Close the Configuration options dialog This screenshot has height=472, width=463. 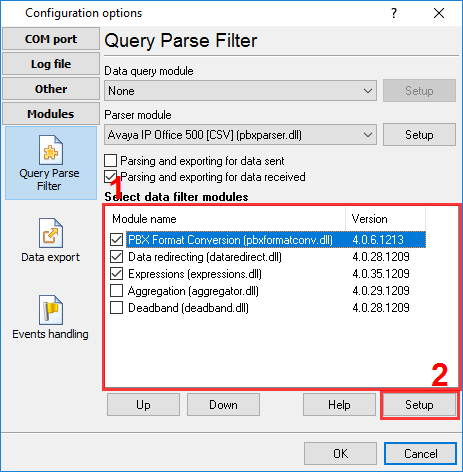[x=439, y=13]
